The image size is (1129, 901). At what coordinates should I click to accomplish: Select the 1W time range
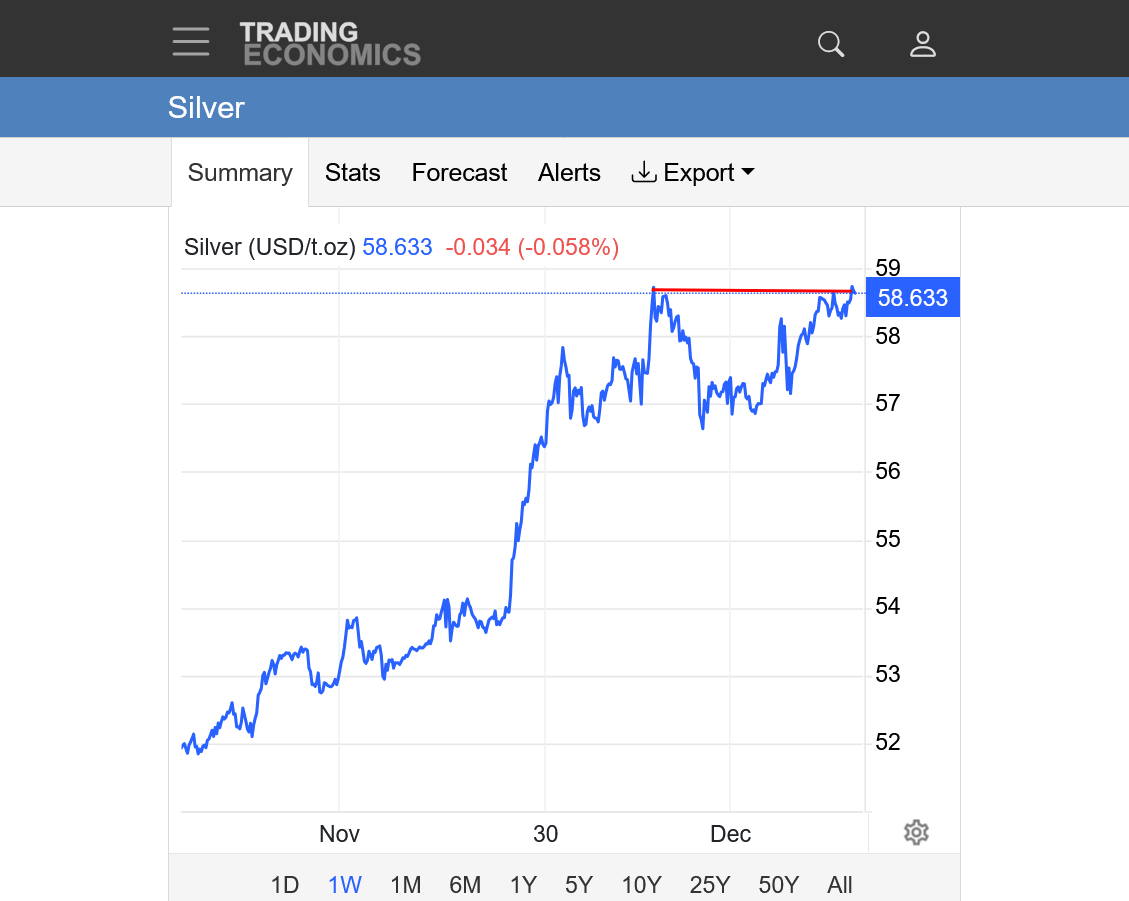[x=345, y=885]
